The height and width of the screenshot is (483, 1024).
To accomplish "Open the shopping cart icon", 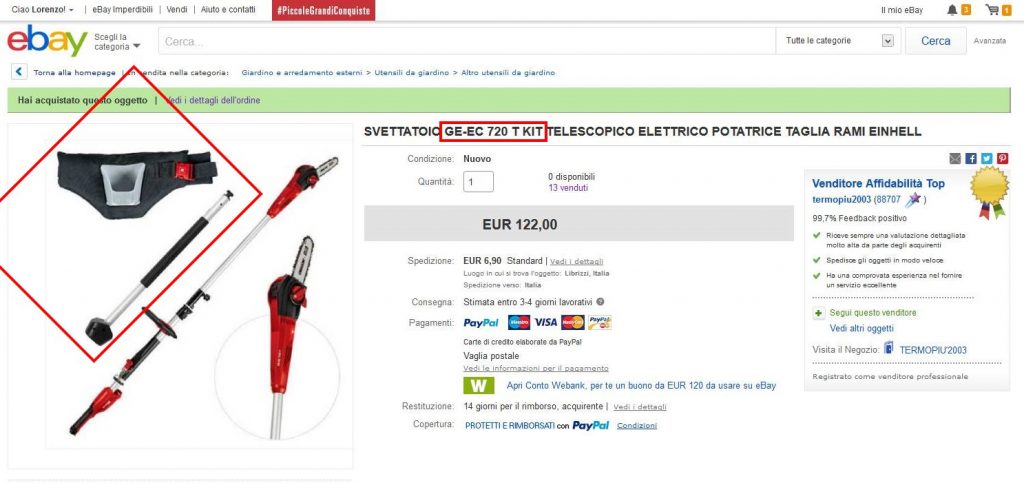I will tap(992, 10).
